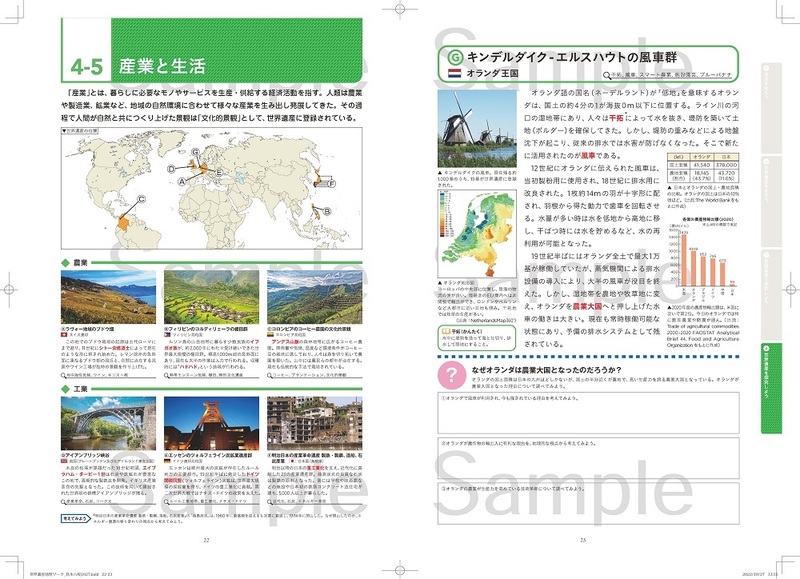
Task: Click the アイアンブリッジ峡谷 caption title
Action: tap(85, 455)
